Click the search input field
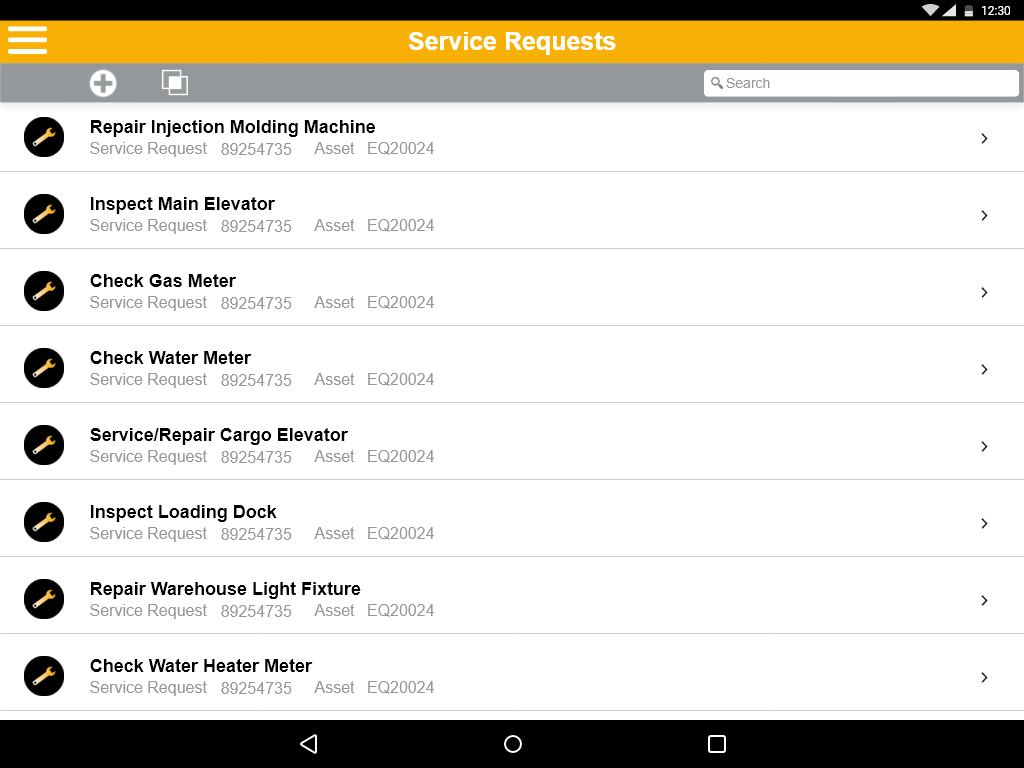The height and width of the screenshot is (768, 1024). click(861, 83)
